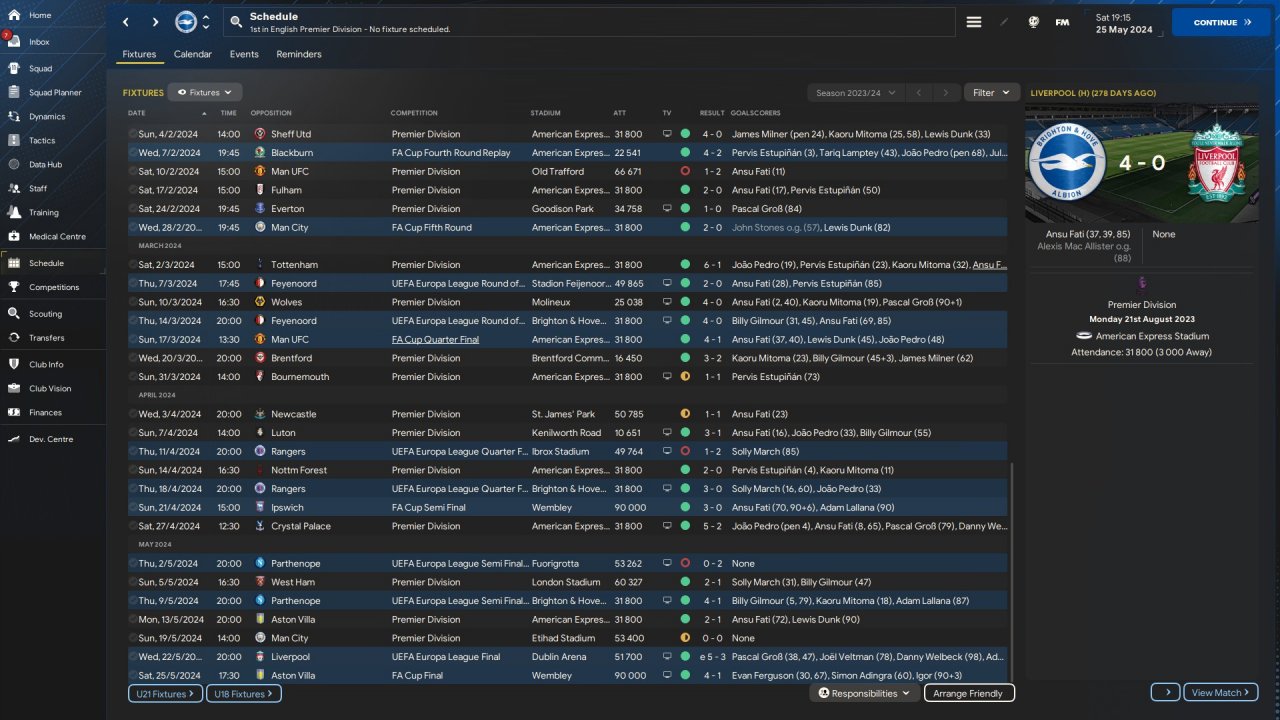Open the Fixtures view dropdown
The width and height of the screenshot is (1280, 720).
pos(205,92)
